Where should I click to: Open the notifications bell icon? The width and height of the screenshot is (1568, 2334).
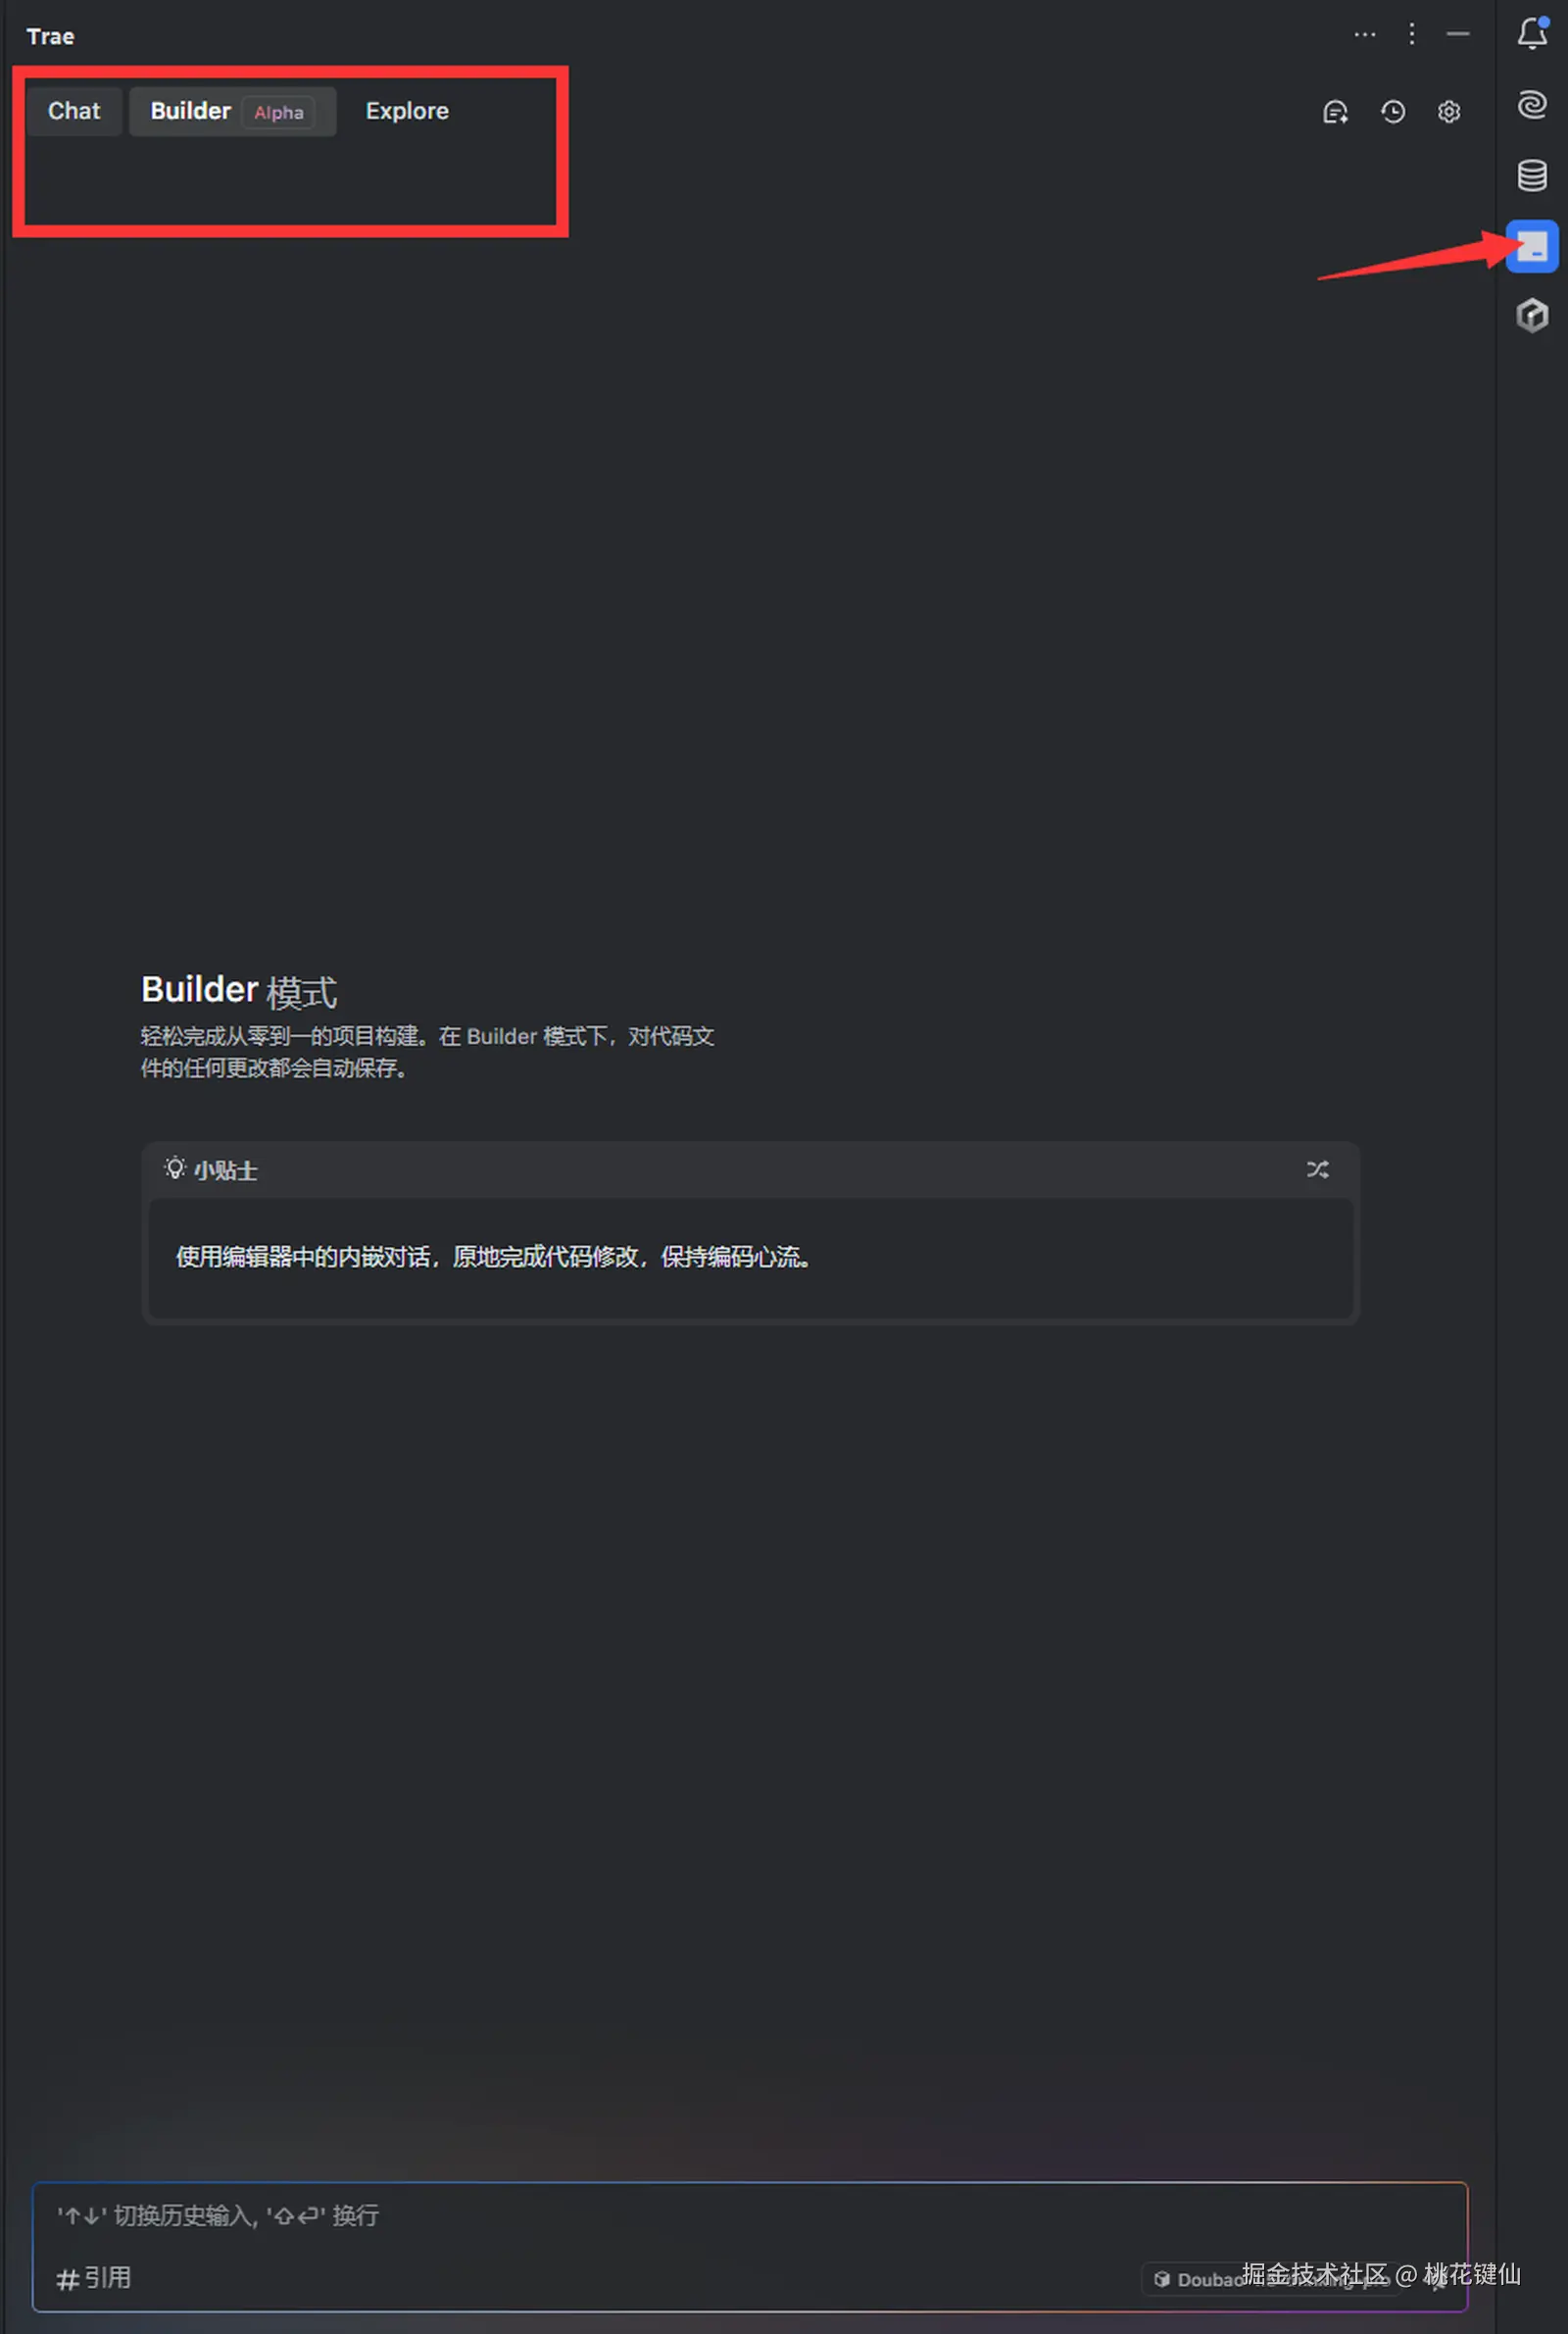click(x=1532, y=34)
